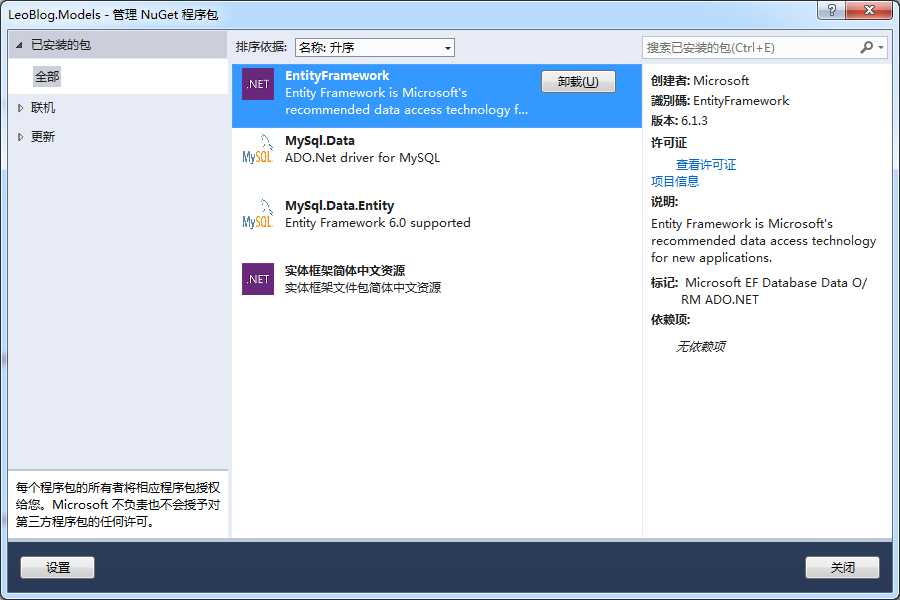Click 'Entity Framework 6.0 supported' description
The width and height of the screenshot is (900, 600).
click(x=378, y=223)
